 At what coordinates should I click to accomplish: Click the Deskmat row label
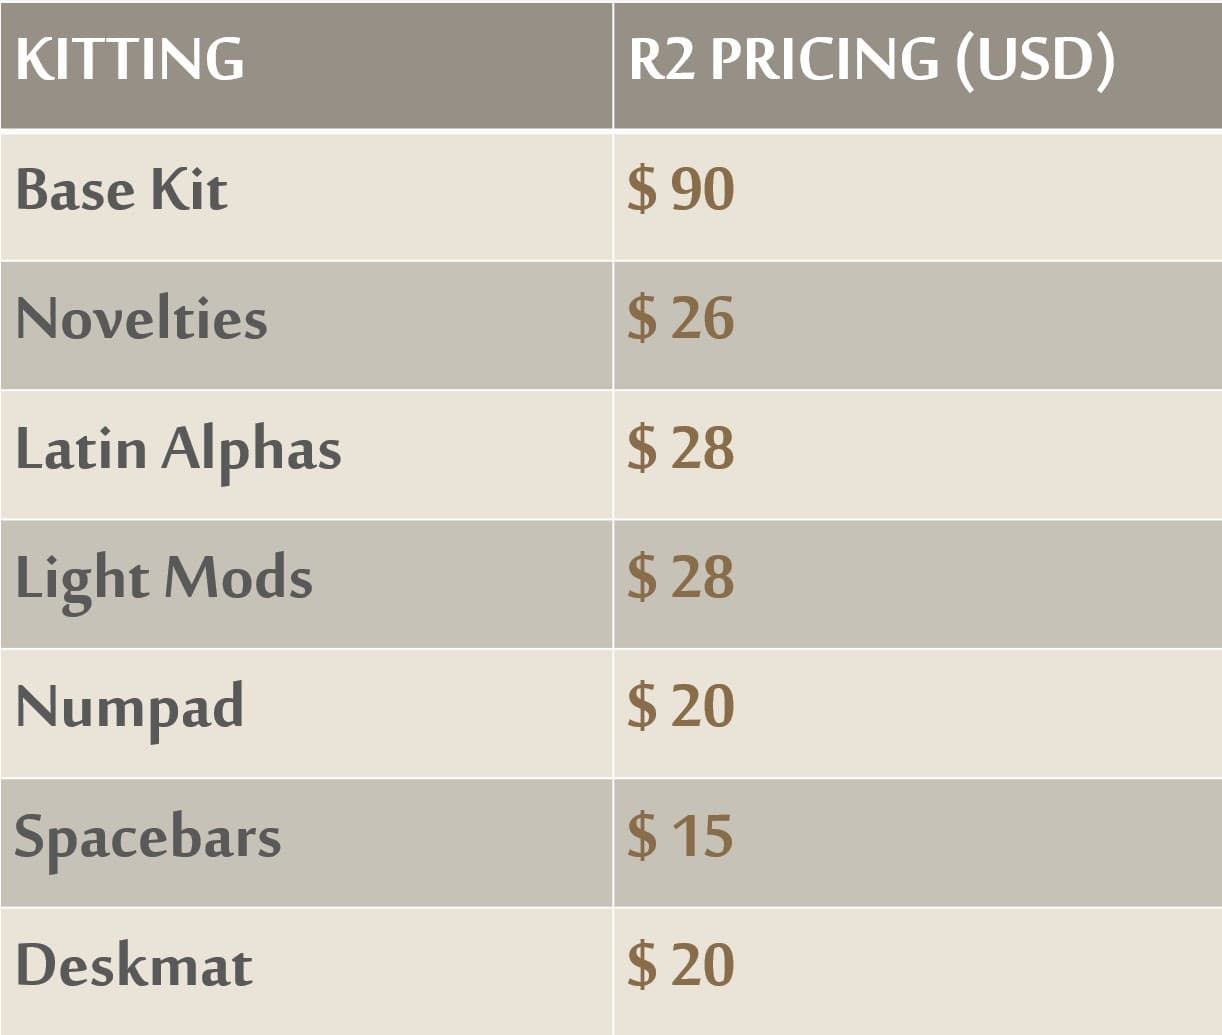tap(134, 966)
